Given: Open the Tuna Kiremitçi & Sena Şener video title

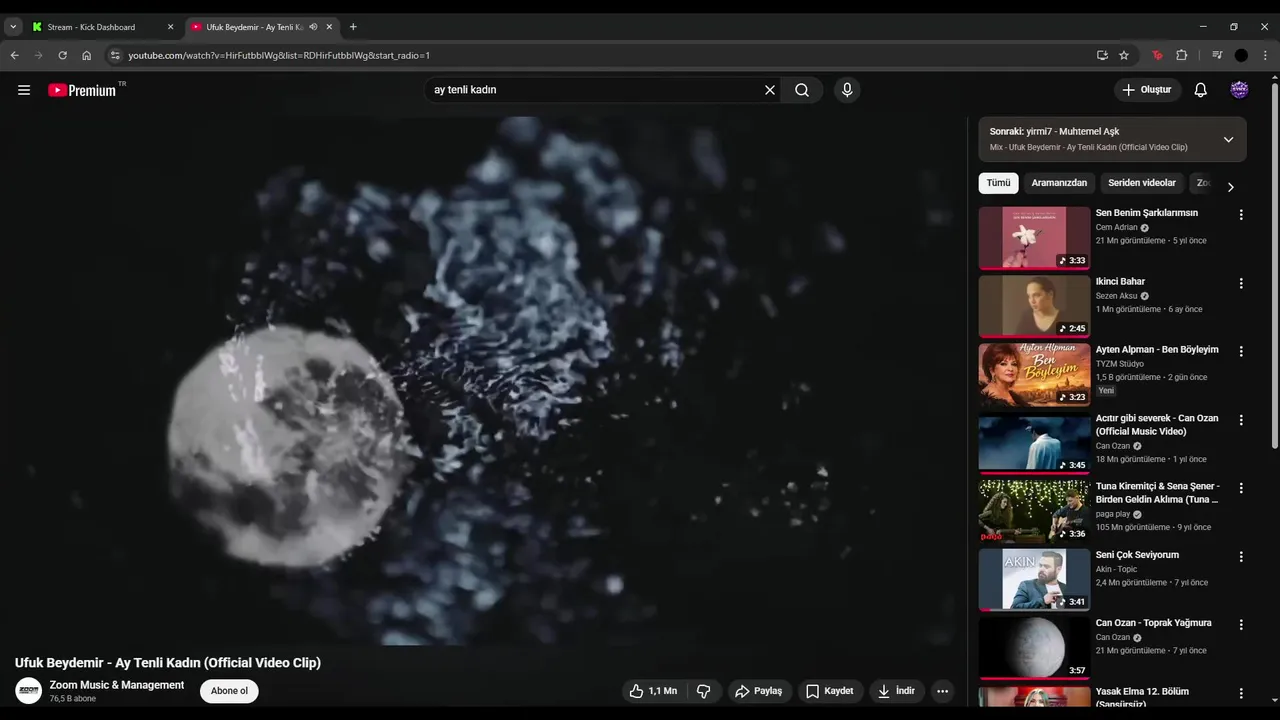Looking at the screenshot, I should click(x=1157, y=493).
